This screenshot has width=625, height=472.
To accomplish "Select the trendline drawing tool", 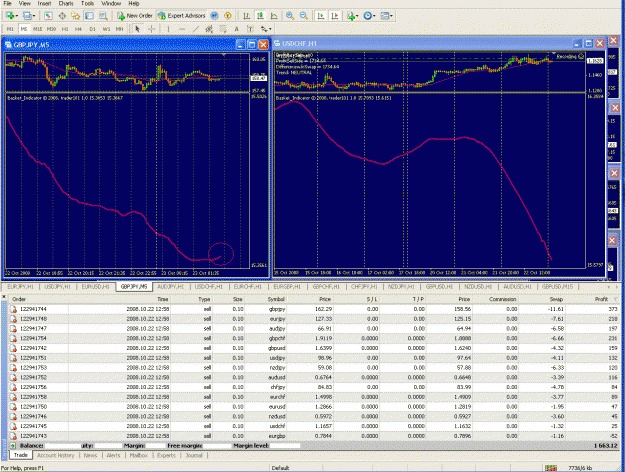I will [195, 29].
